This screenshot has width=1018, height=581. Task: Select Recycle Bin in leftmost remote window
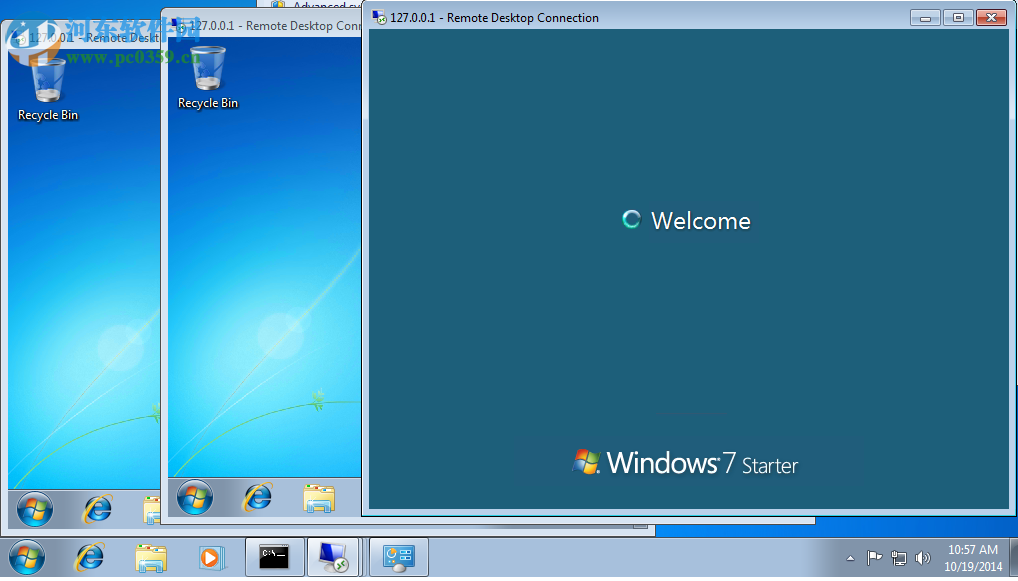48,89
